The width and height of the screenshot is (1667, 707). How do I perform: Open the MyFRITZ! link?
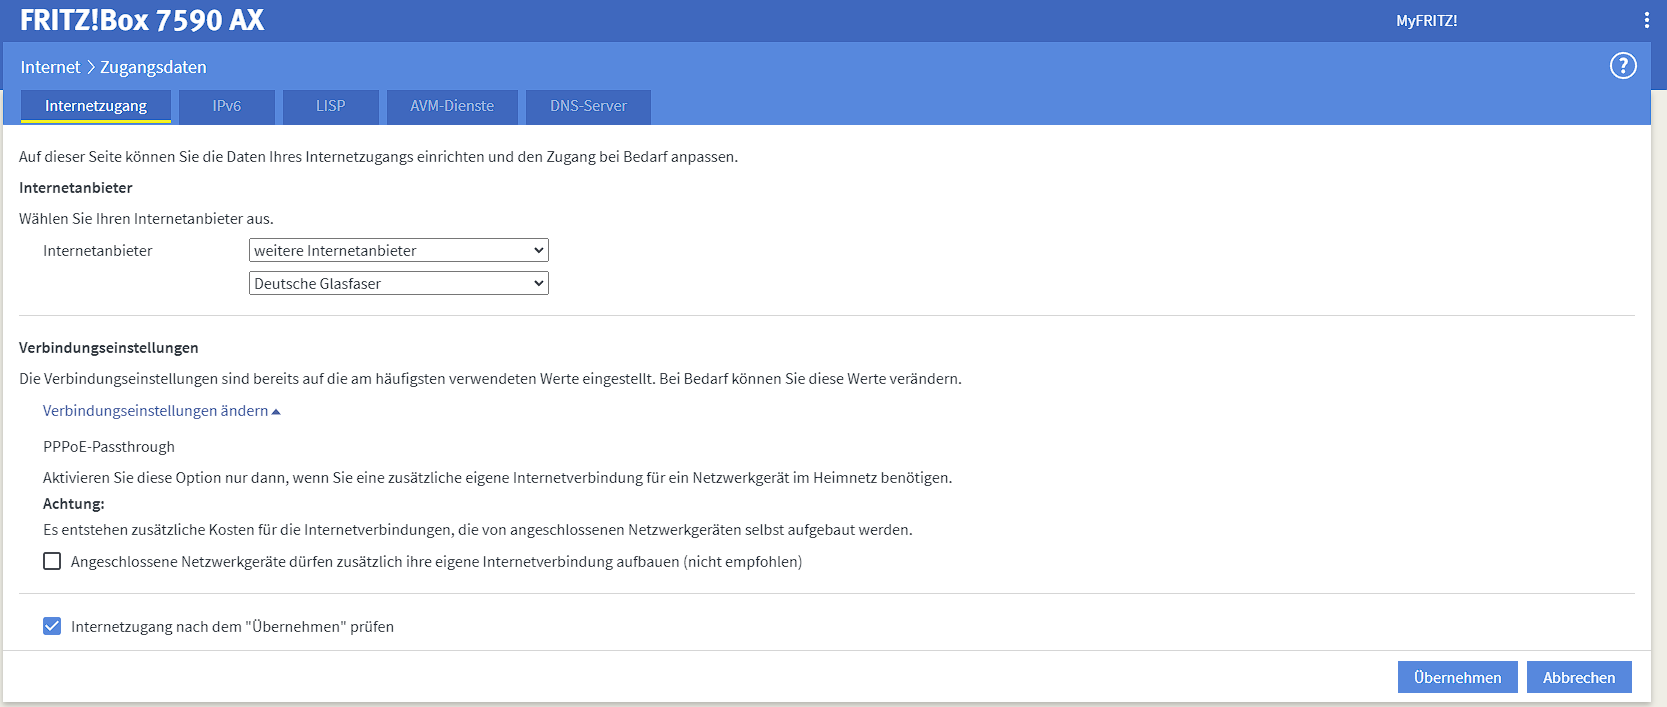pyautogui.click(x=1426, y=20)
